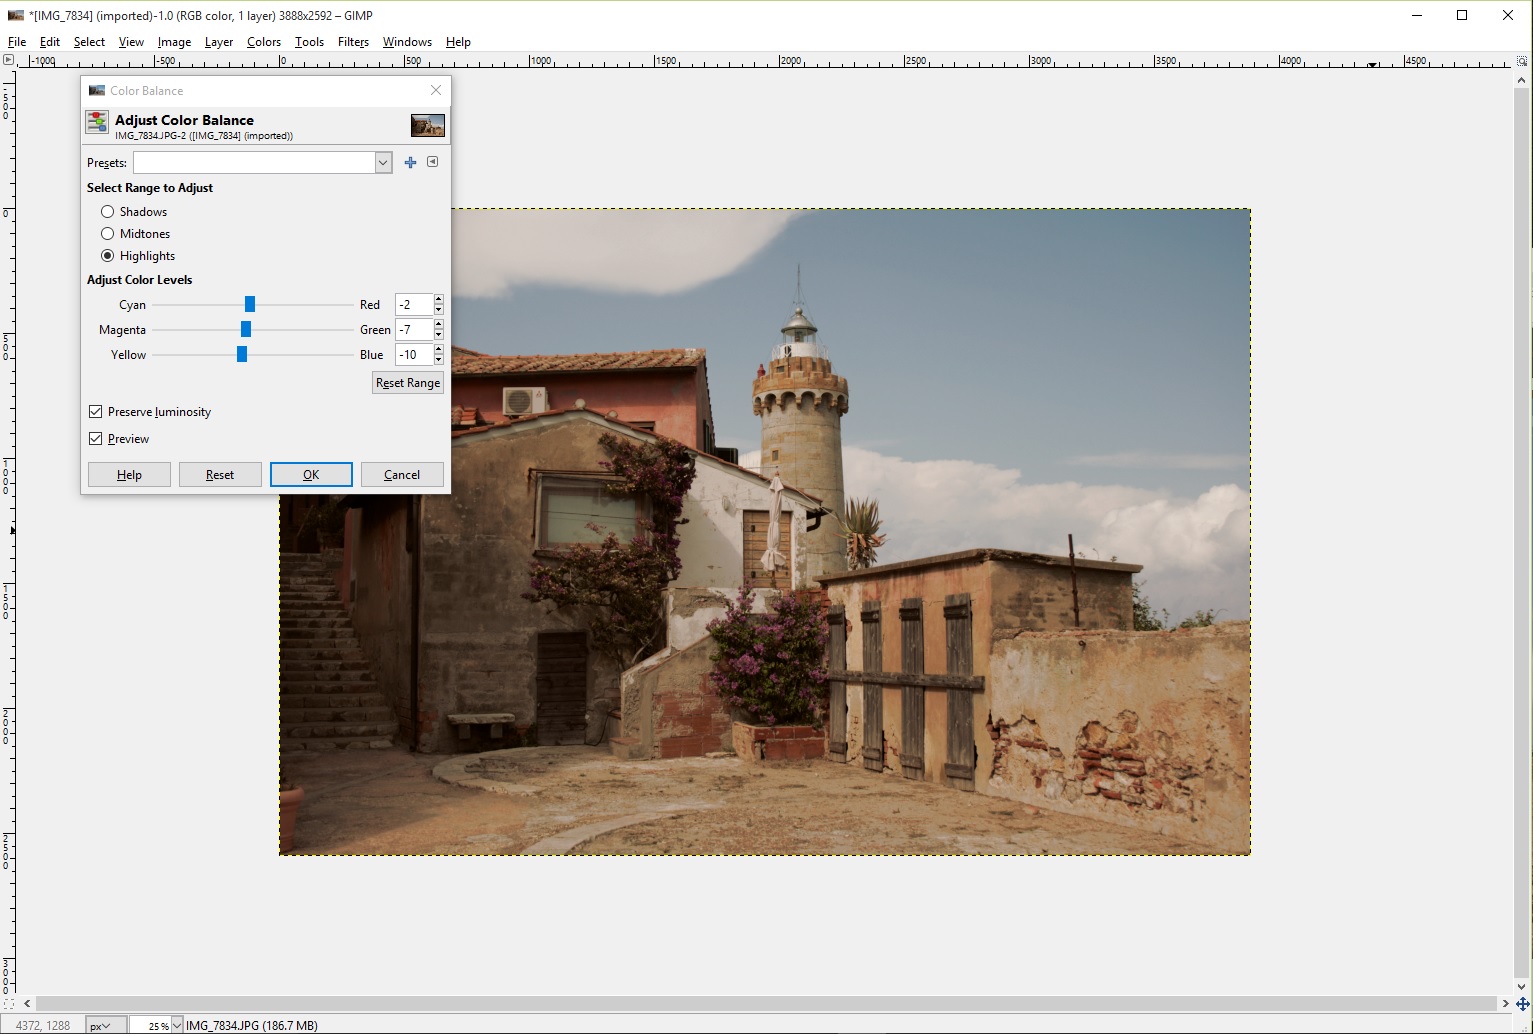Increase the Green value with up arrow
This screenshot has width=1533, height=1034.
pyautogui.click(x=438, y=325)
